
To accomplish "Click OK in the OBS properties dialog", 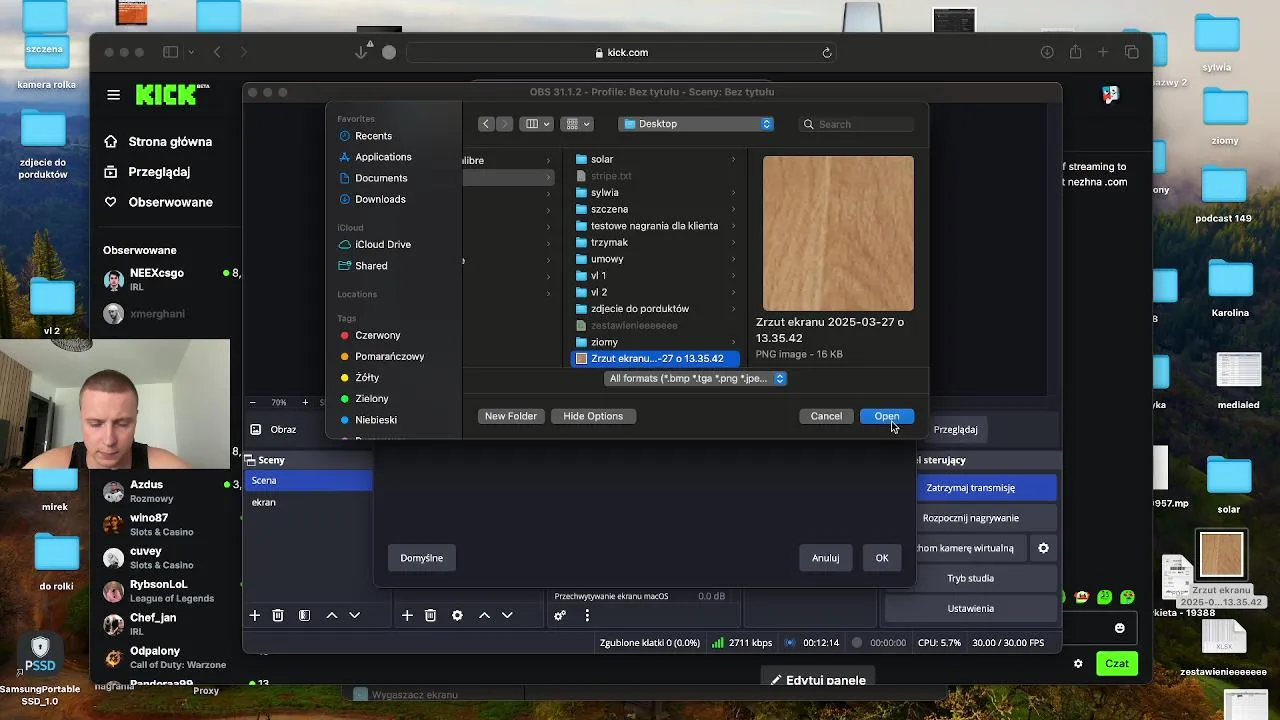I will tap(882, 558).
